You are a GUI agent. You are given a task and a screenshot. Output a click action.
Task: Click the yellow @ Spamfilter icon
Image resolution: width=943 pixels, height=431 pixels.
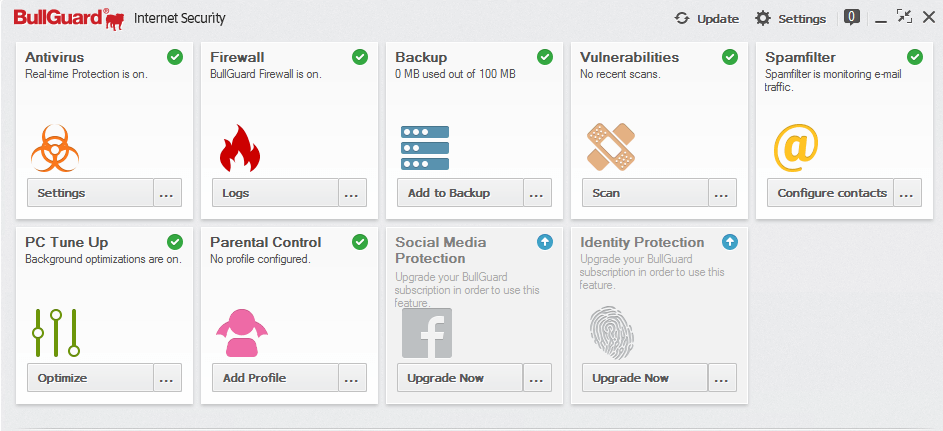pyautogui.click(x=796, y=148)
